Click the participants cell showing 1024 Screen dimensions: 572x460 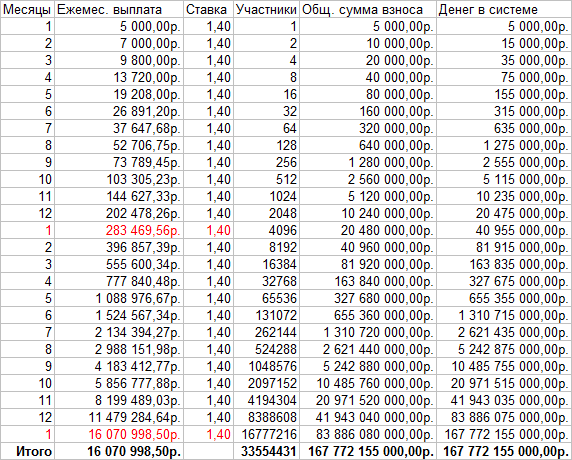tap(266, 197)
